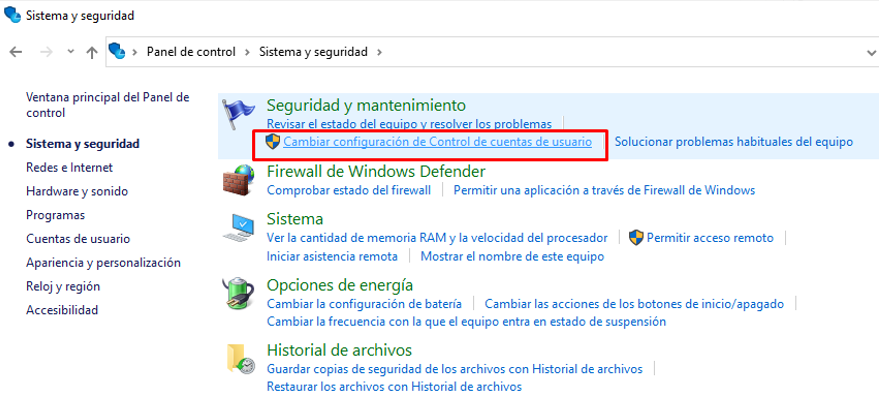880x402 pixels.
Task: Select Redes e Internet in the sidebar
Action: tap(69, 167)
